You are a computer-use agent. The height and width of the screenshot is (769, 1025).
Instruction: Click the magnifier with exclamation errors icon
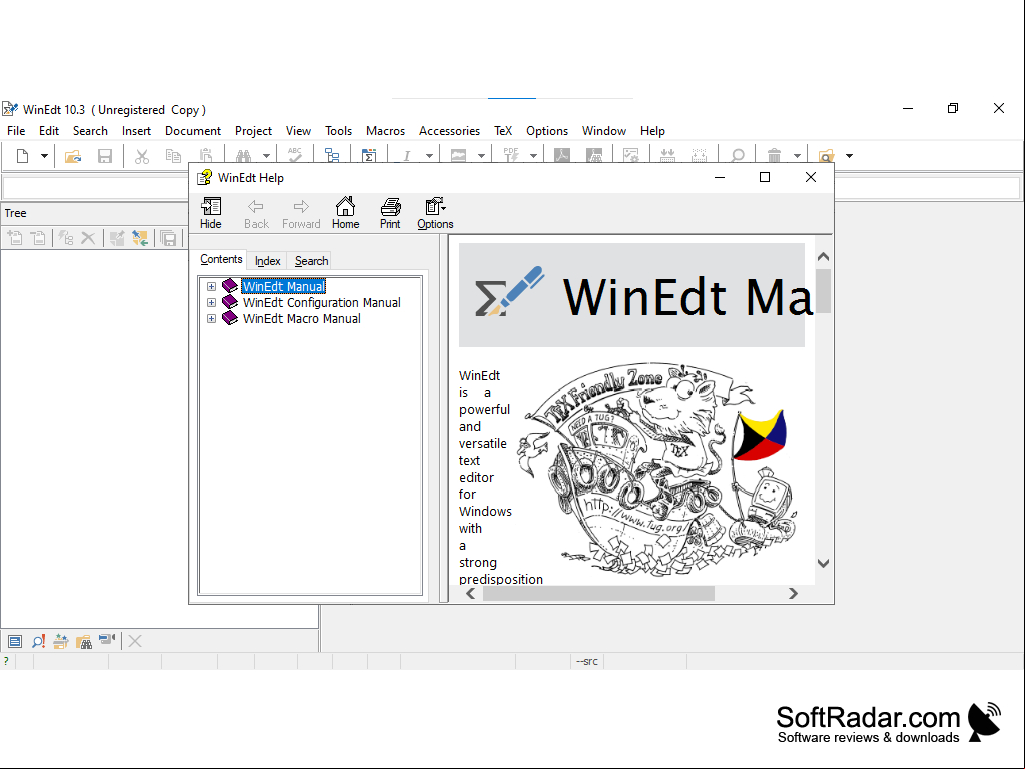[39, 641]
